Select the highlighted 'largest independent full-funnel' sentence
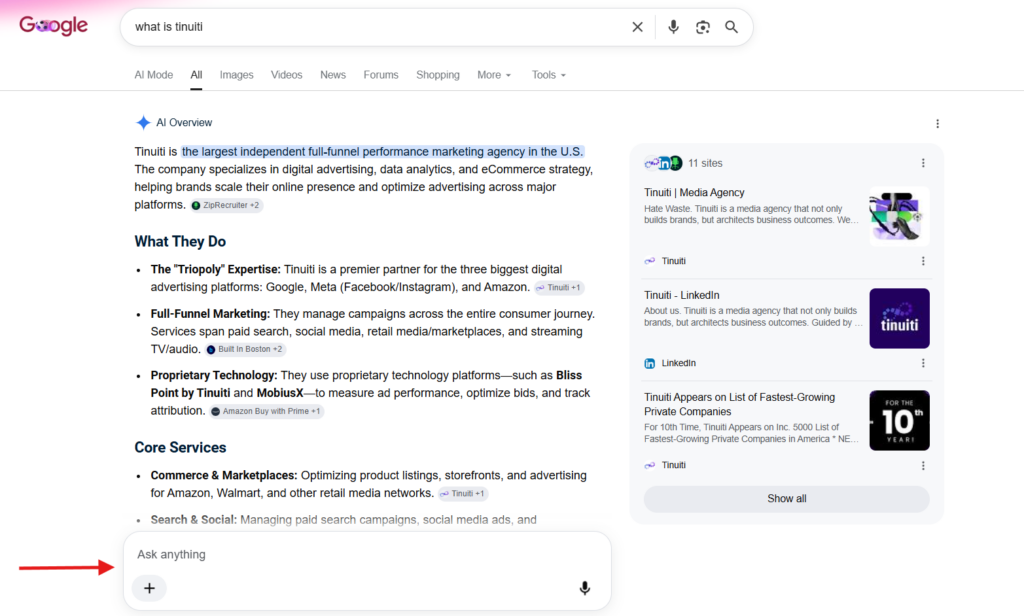 pyautogui.click(x=382, y=152)
